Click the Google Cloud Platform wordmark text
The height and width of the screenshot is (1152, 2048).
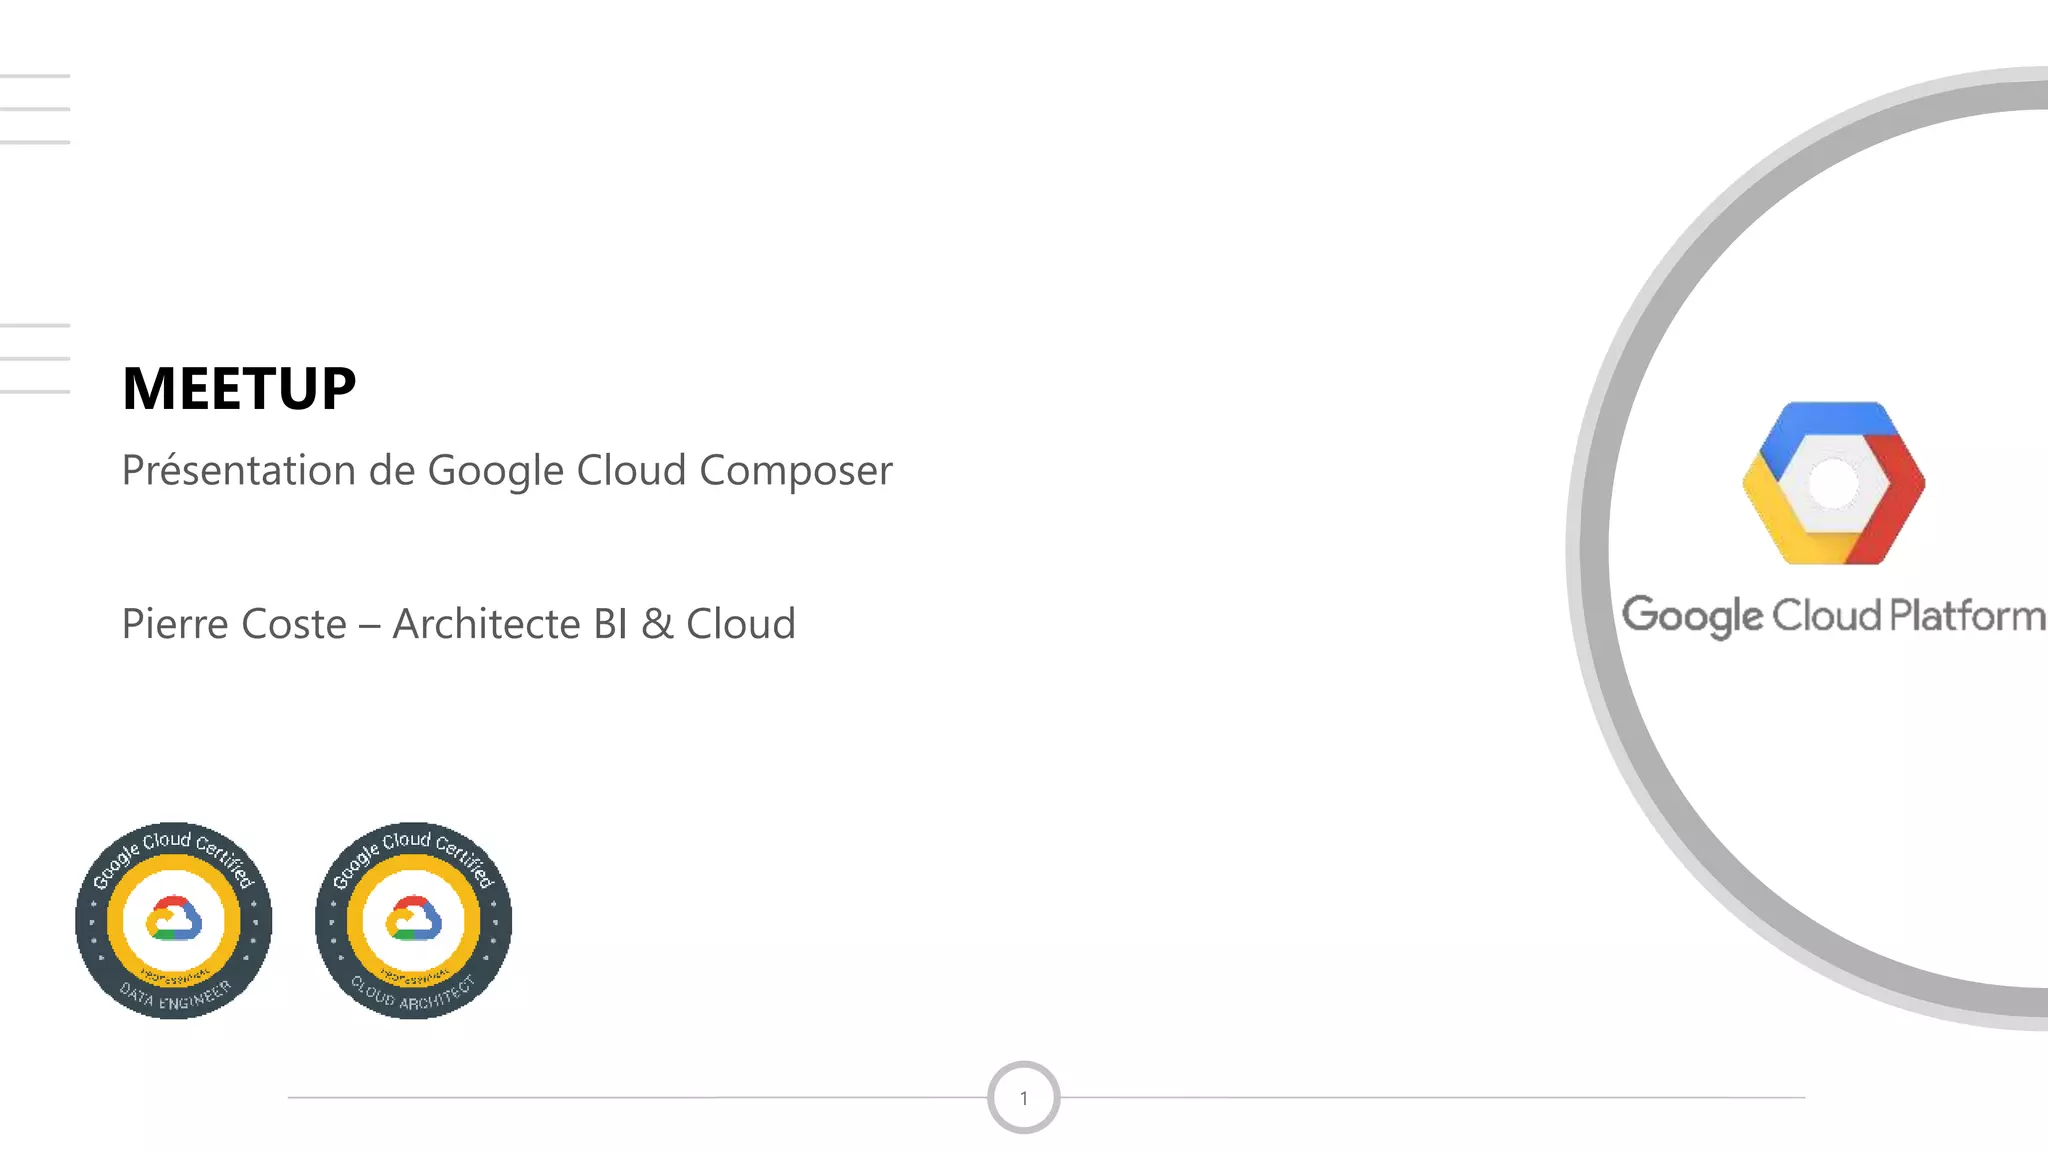point(1833,615)
